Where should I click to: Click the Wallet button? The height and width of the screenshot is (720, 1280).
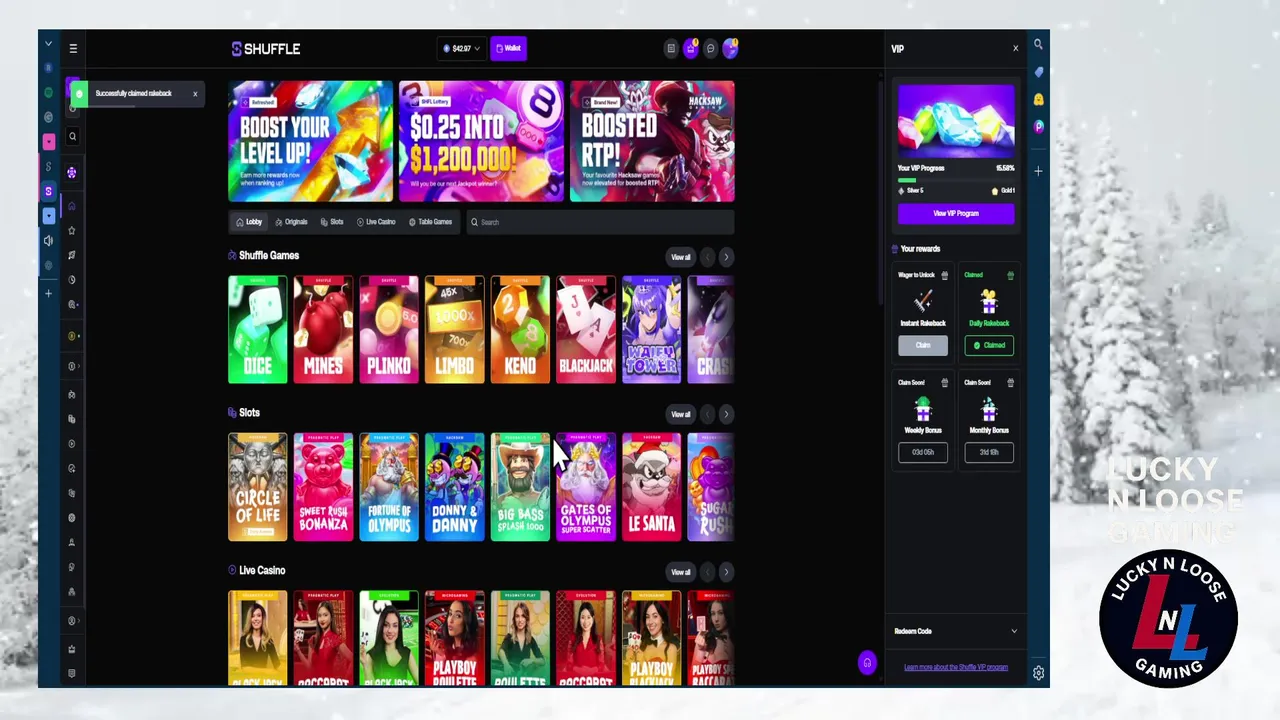click(509, 48)
